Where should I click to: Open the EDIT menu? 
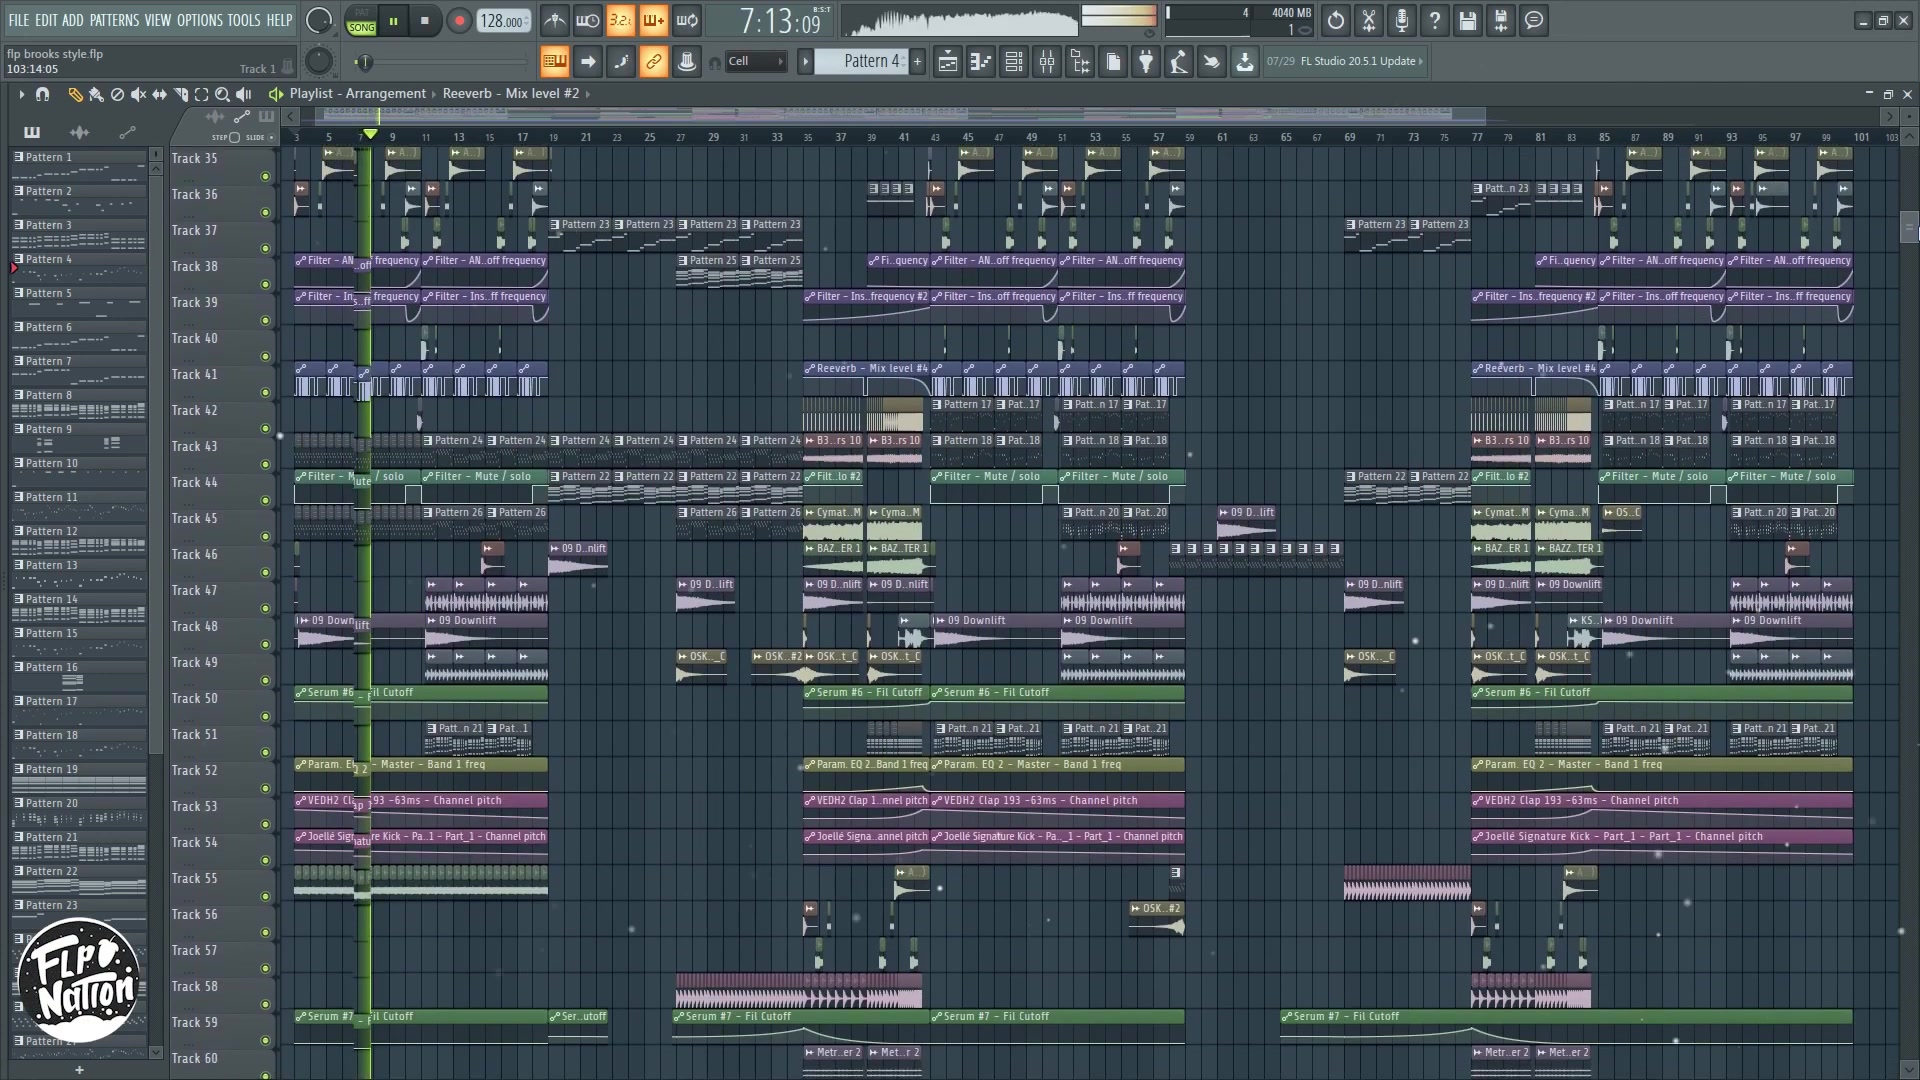(x=46, y=20)
